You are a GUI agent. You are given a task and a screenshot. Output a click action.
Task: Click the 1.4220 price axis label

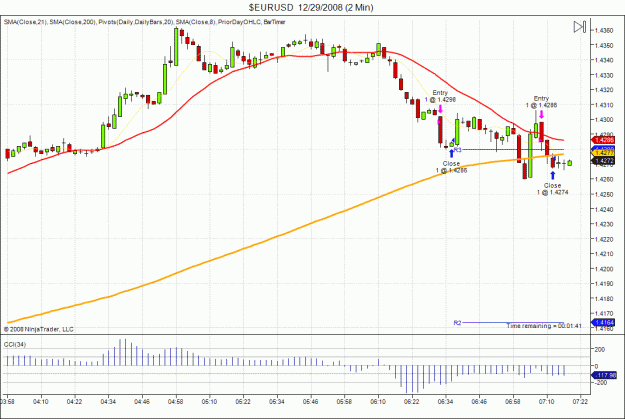[604, 239]
